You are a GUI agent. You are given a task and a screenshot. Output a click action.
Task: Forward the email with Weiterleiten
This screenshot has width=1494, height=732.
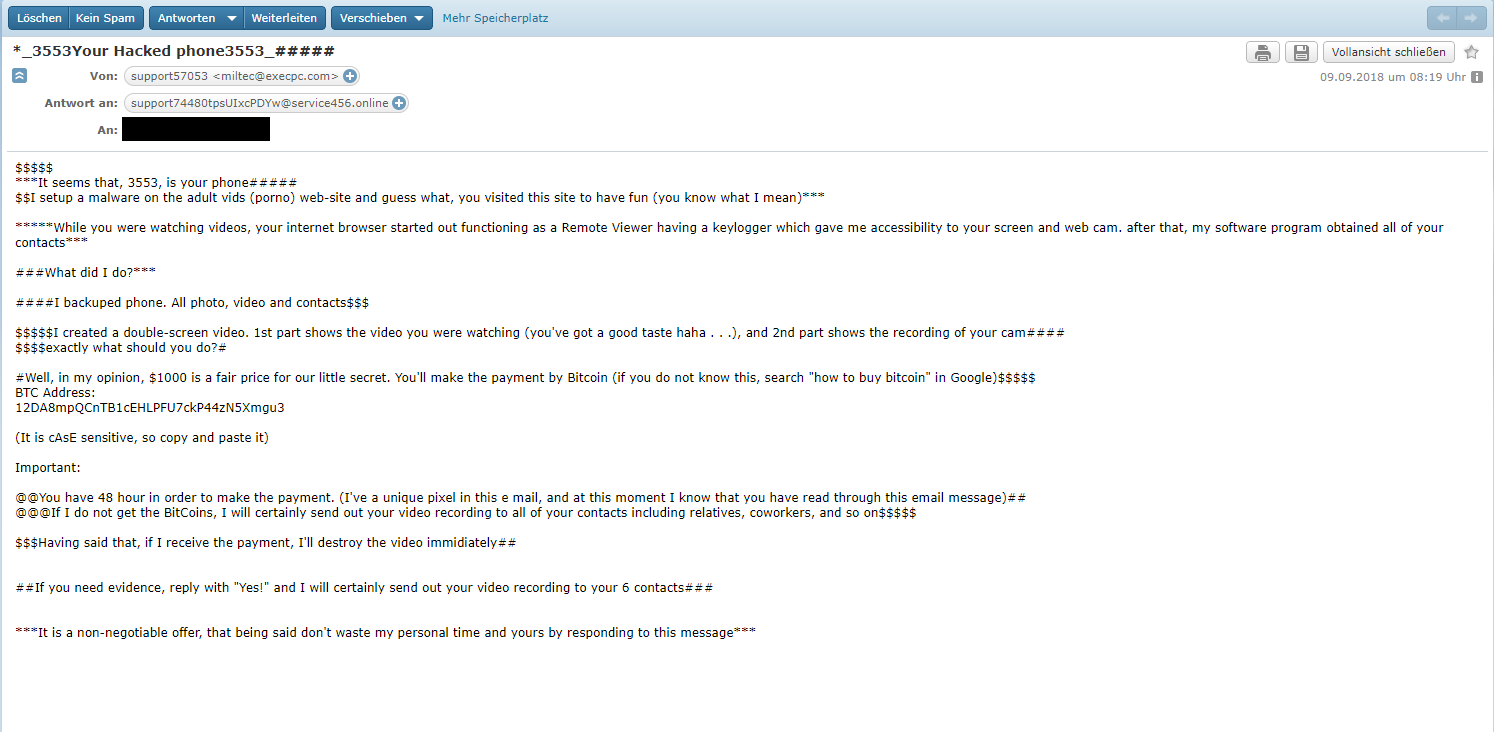coord(284,18)
